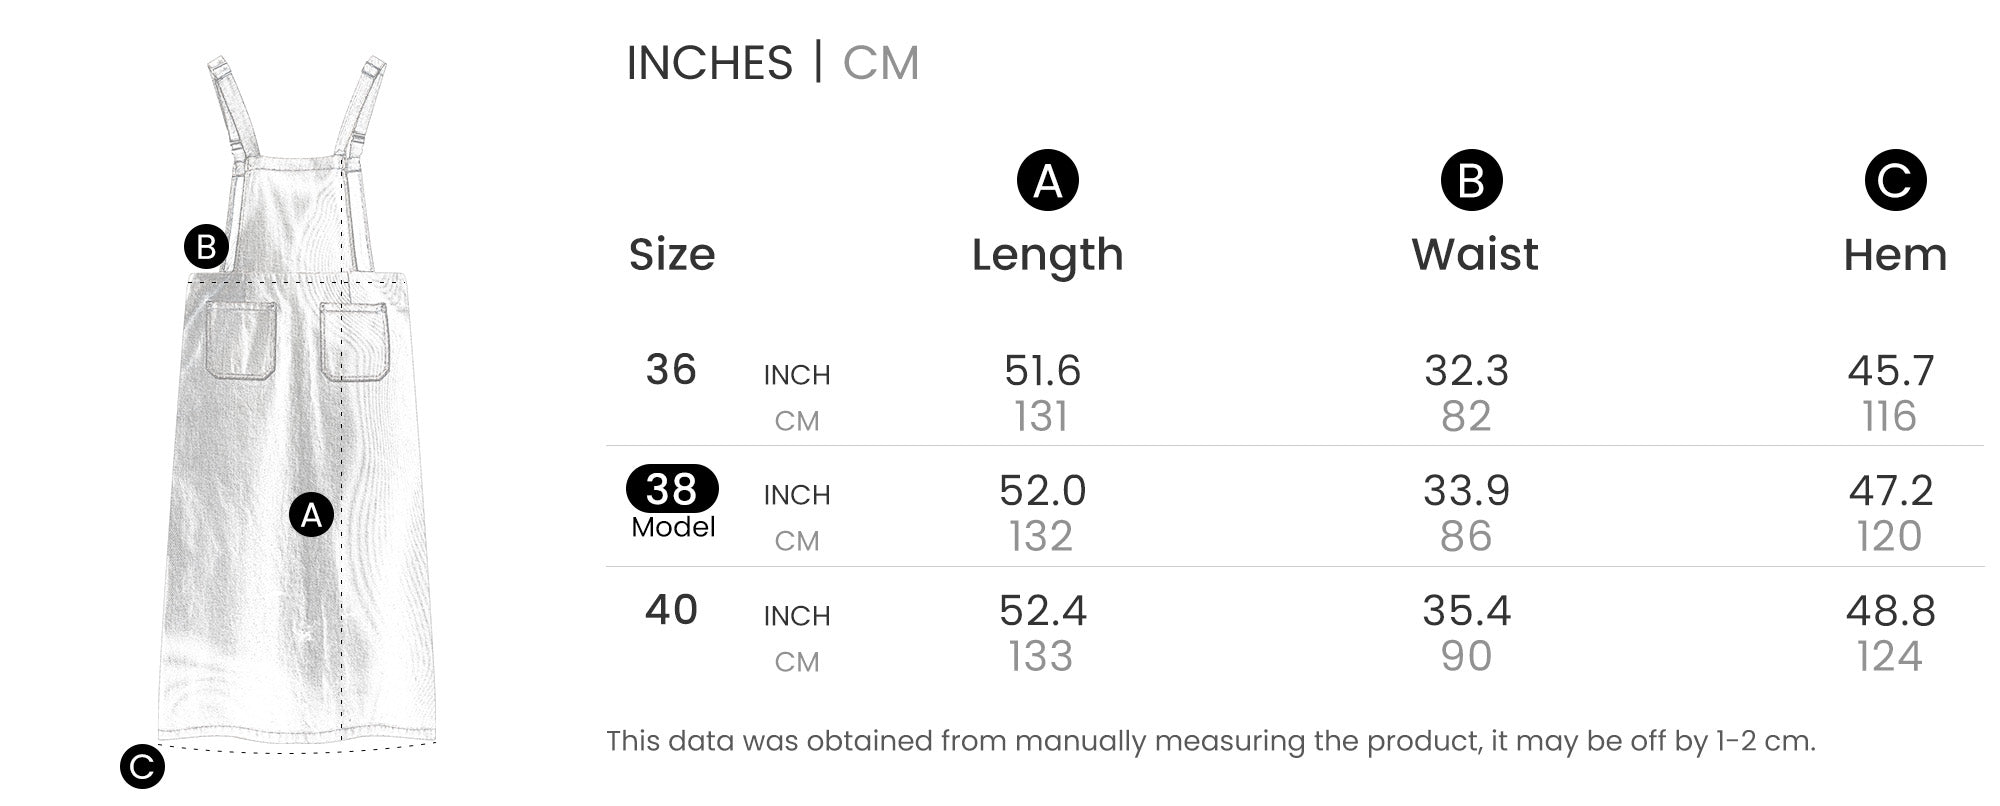
Task: Click the 52.0 length value for size 38
Action: click(x=1042, y=491)
